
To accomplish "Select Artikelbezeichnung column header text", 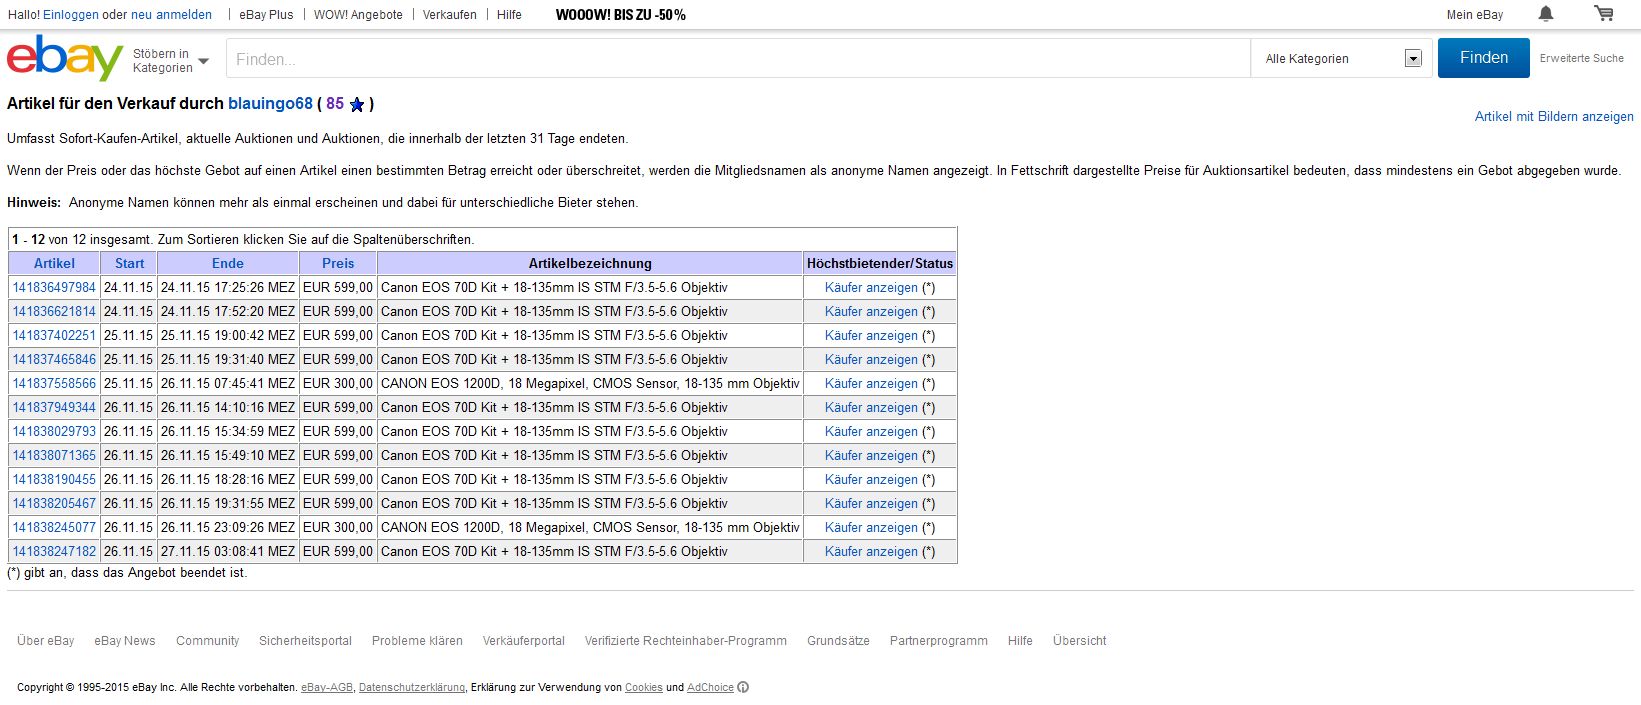I will (x=590, y=263).
